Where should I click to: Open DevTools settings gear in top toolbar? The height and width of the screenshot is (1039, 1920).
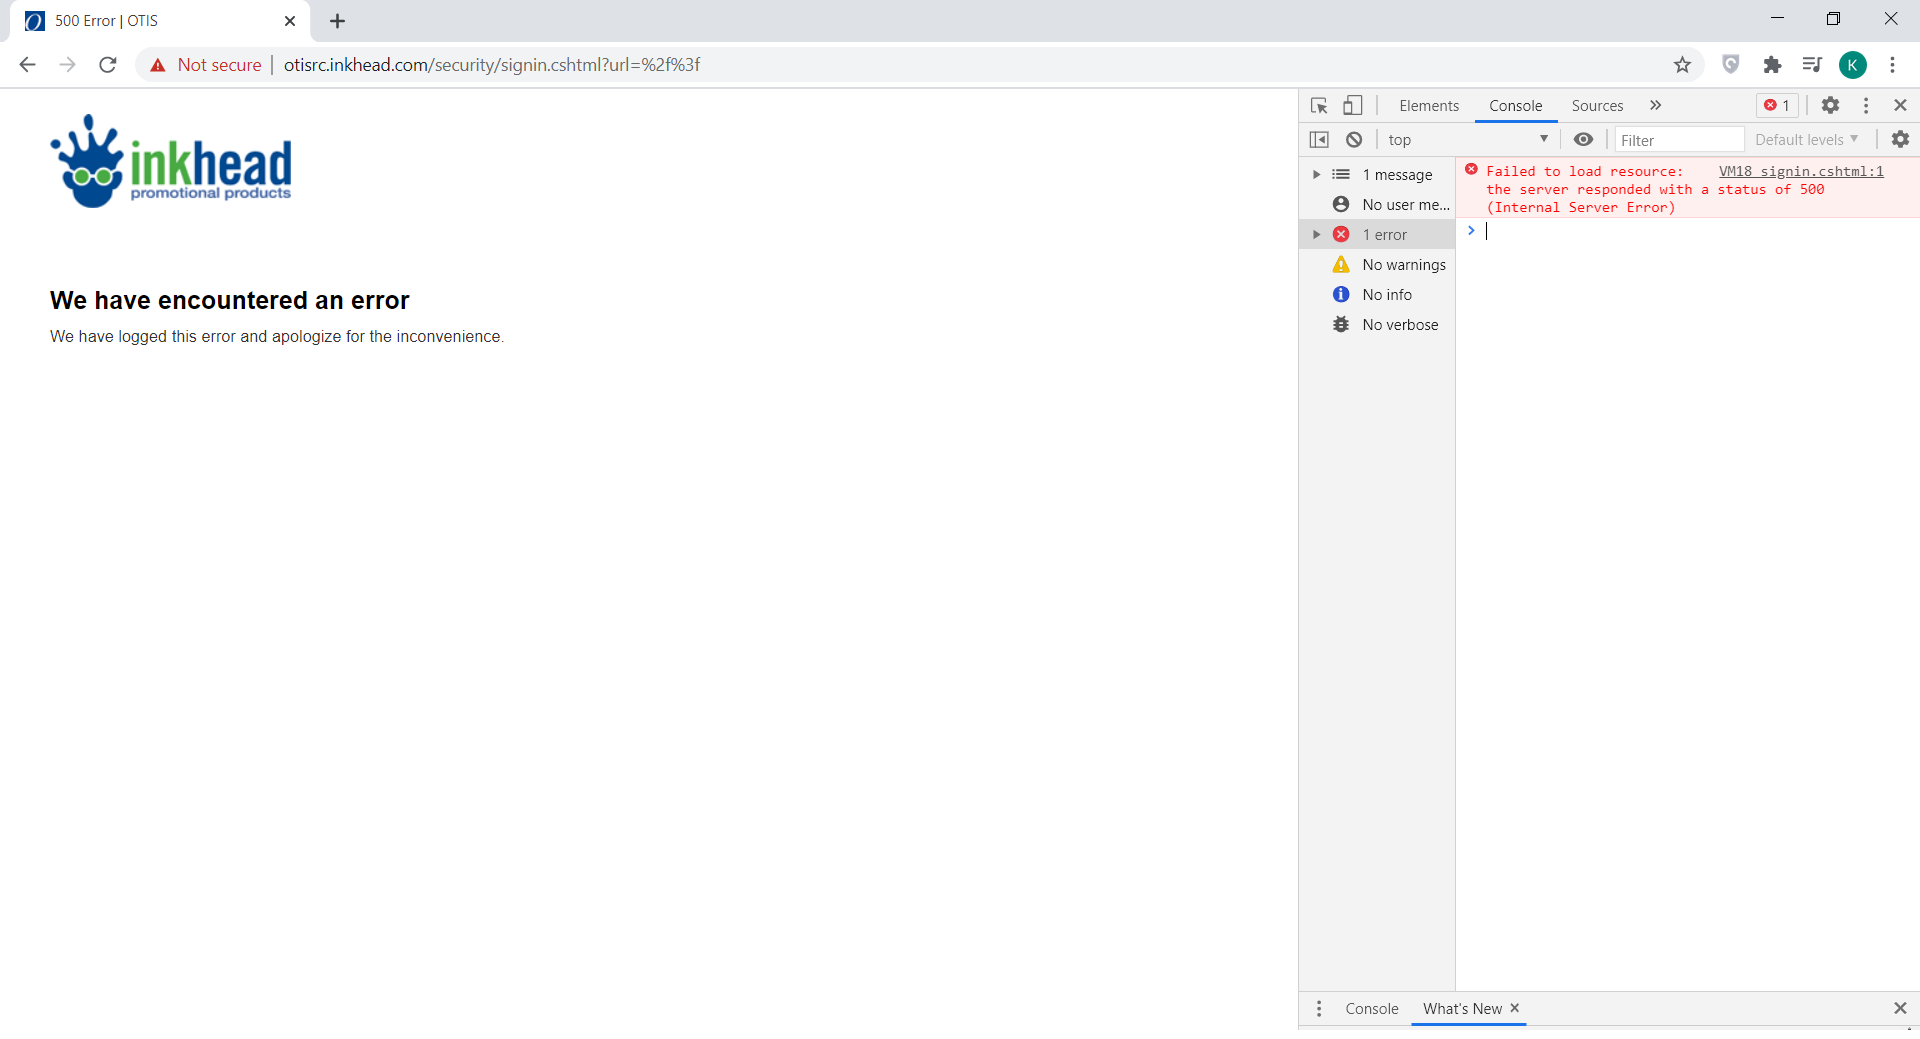[1830, 106]
